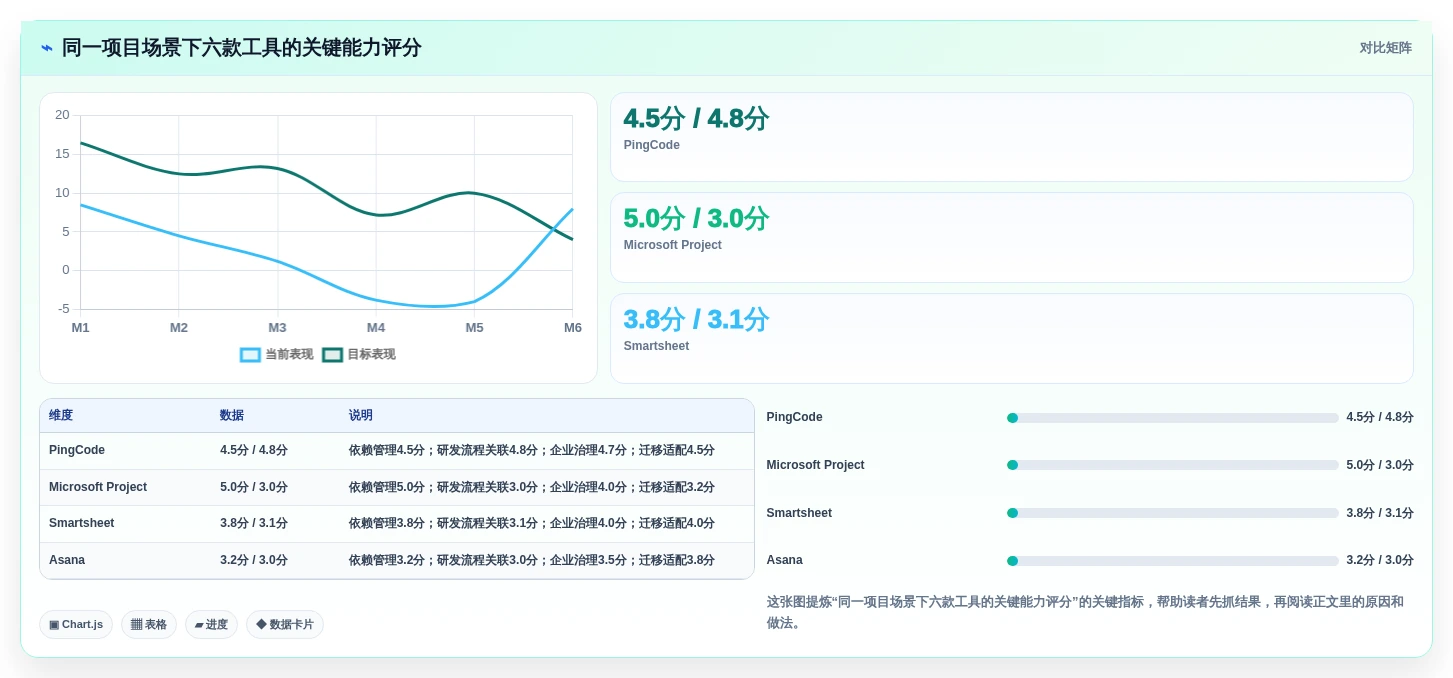Click the Microsoft Project progress bar

[1172, 465]
